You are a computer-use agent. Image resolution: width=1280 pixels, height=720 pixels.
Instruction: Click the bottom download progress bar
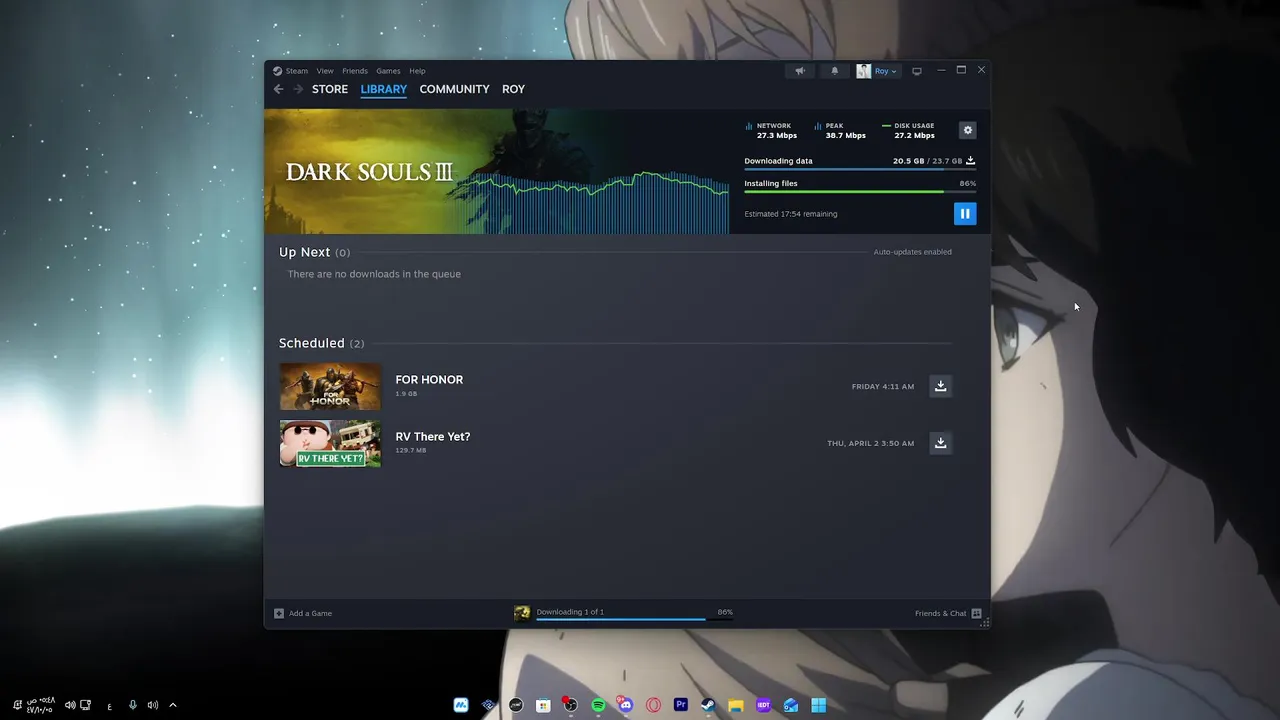[x=634, y=619]
